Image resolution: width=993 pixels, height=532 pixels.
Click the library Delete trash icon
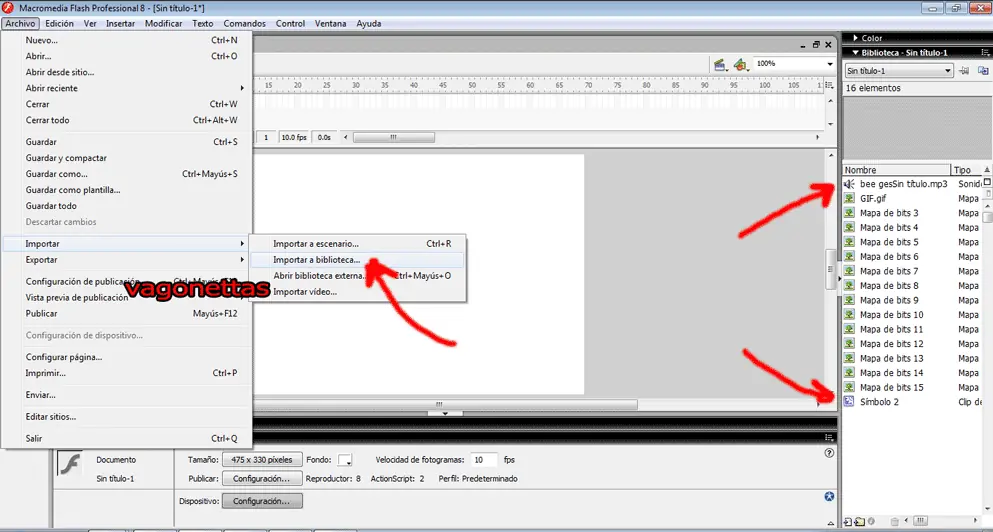pos(894,522)
